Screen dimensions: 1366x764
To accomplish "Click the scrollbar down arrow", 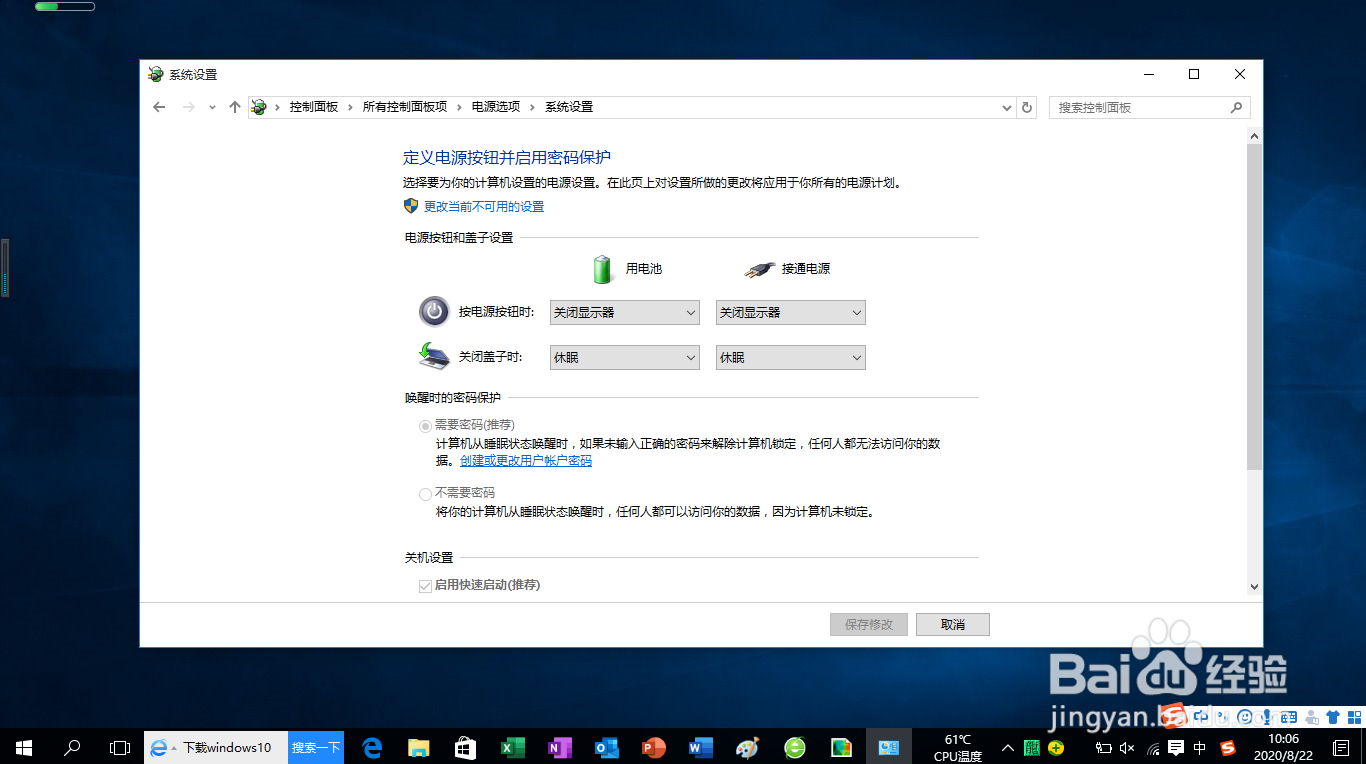I will coord(1254,587).
